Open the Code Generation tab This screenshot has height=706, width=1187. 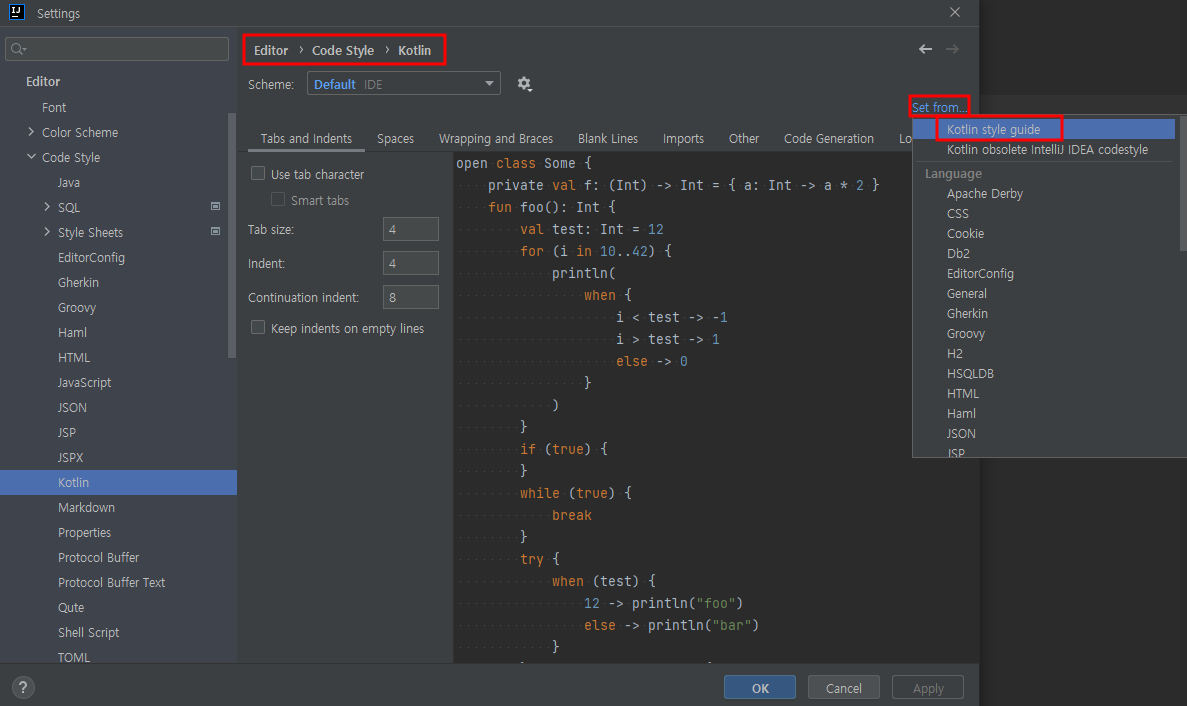pos(828,138)
